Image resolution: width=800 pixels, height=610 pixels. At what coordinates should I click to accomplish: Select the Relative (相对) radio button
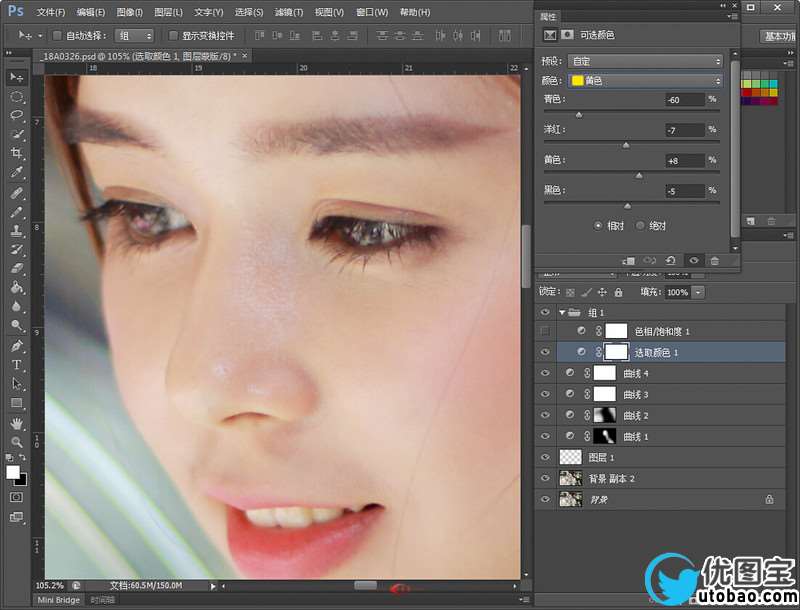pyautogui.click(x=598, y=225)
